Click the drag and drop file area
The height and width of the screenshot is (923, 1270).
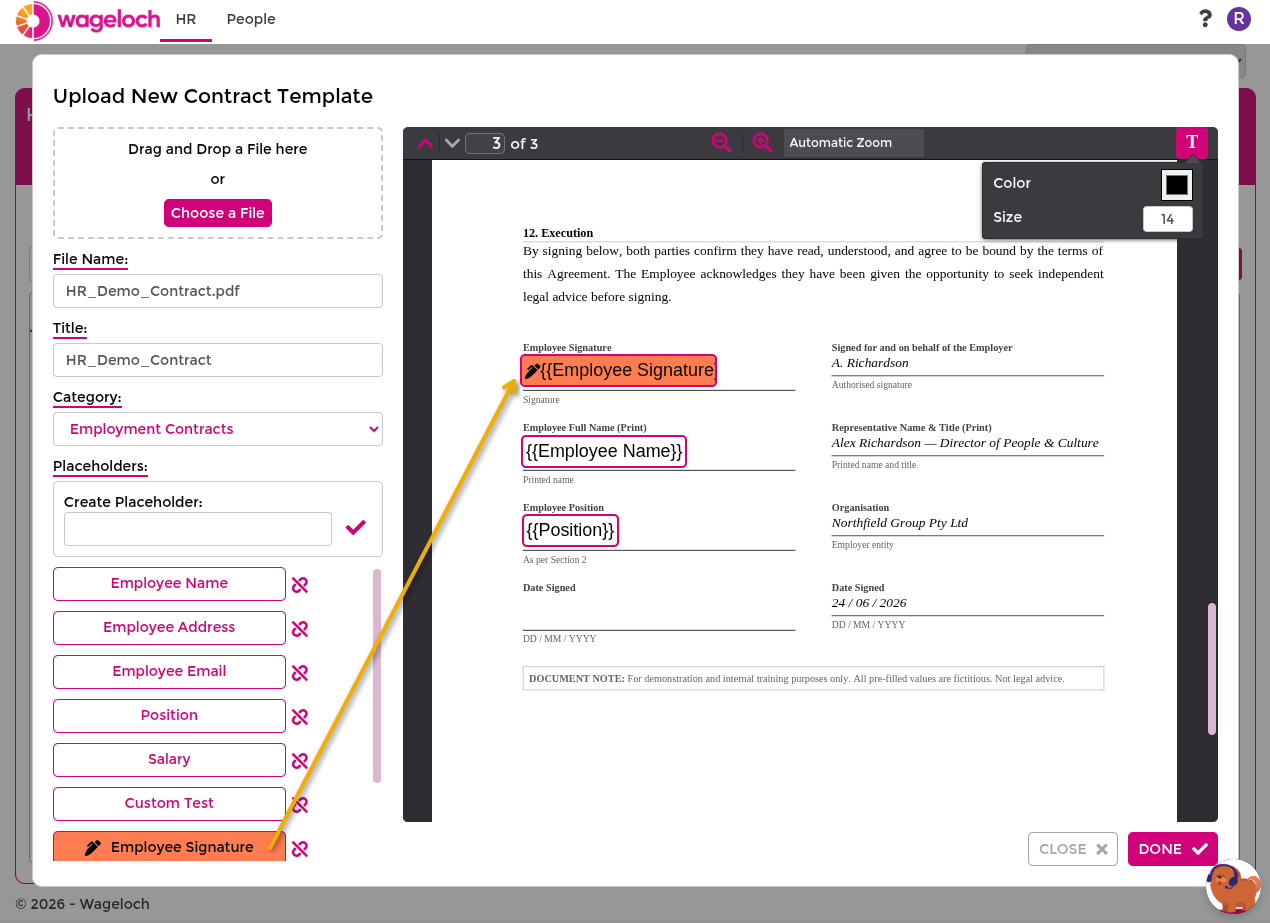click(x=218, y=183)
